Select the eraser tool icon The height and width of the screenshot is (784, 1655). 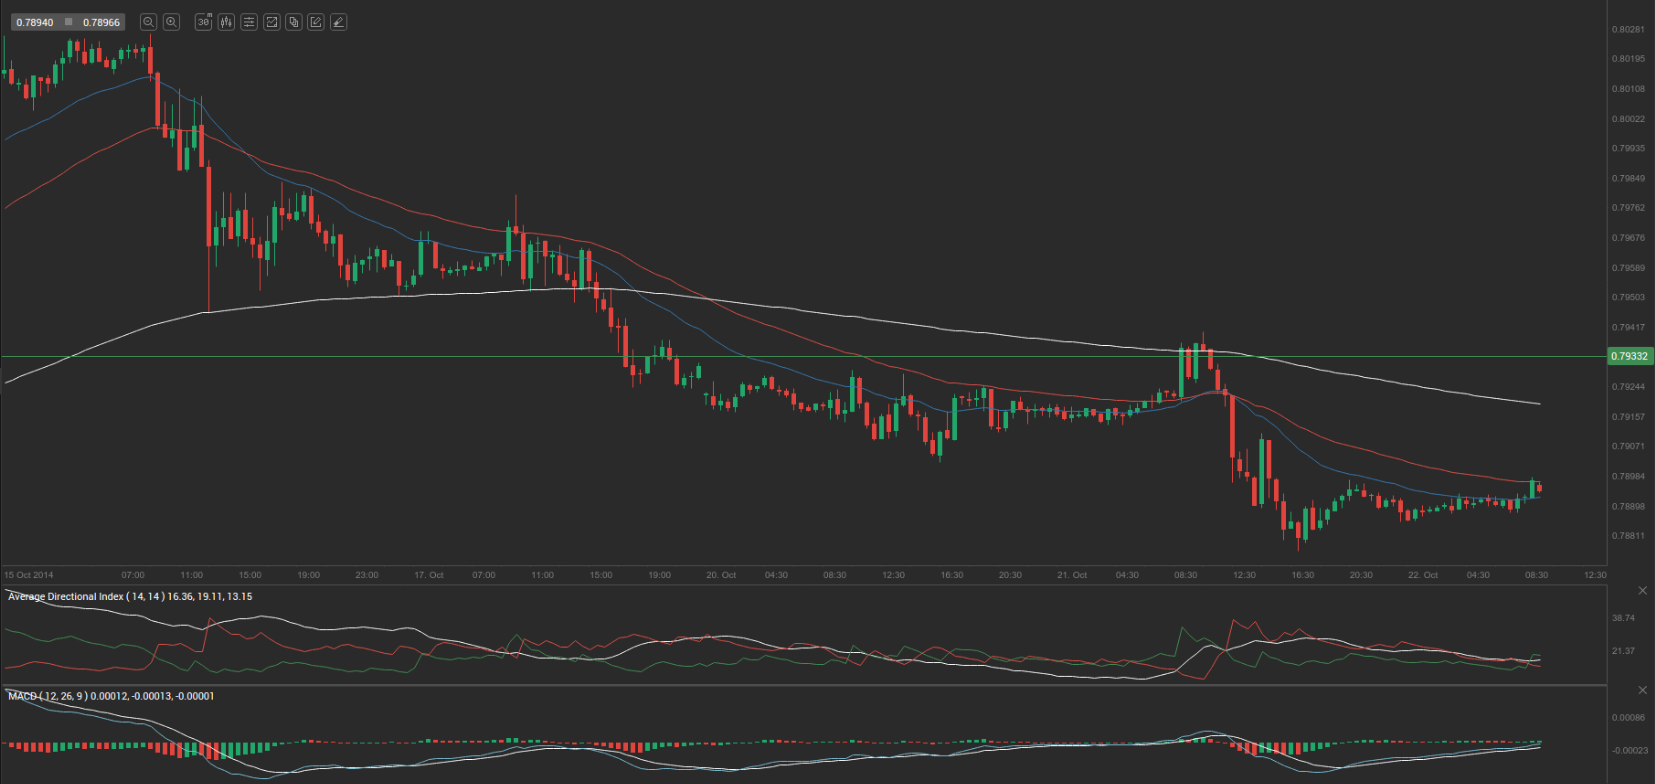338,22
